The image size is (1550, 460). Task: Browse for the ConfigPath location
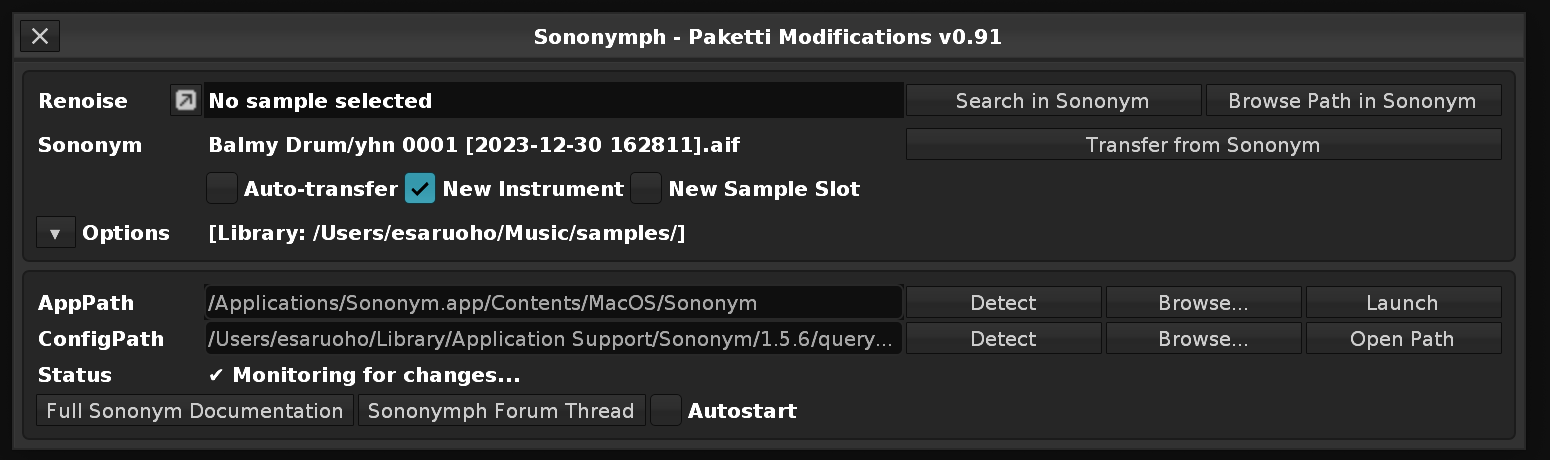pyautogui.click(x=1203, y=339)
